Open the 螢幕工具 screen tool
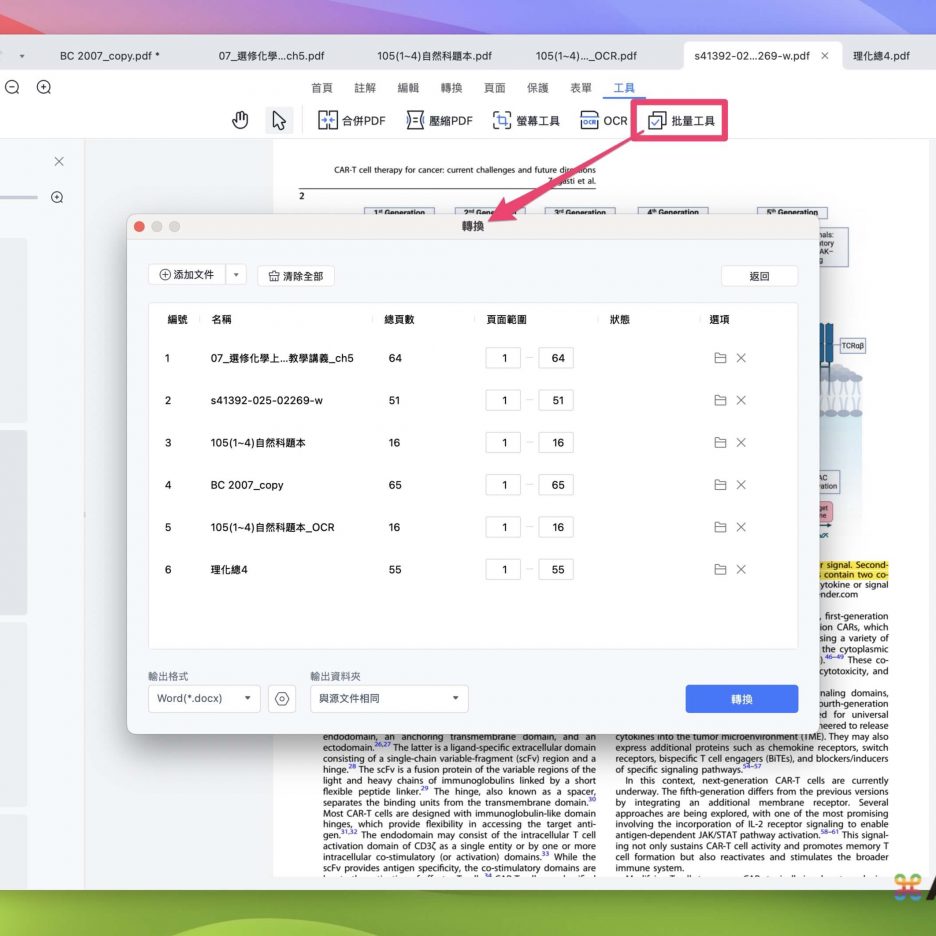This screenshot has width=936, height=936. point(526,121)
